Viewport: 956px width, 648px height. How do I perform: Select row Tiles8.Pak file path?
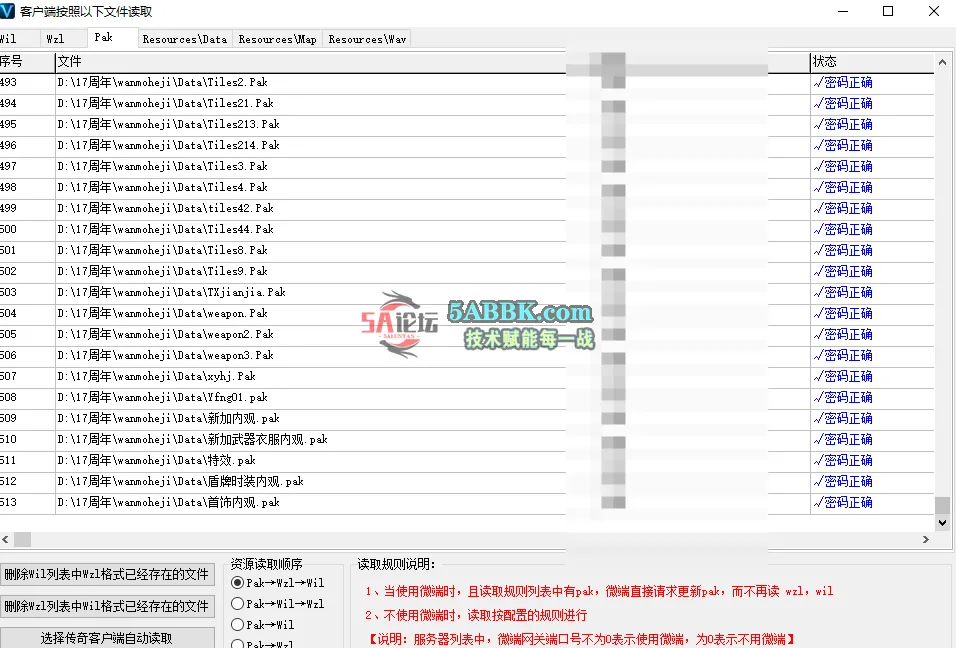pos(162,251)
